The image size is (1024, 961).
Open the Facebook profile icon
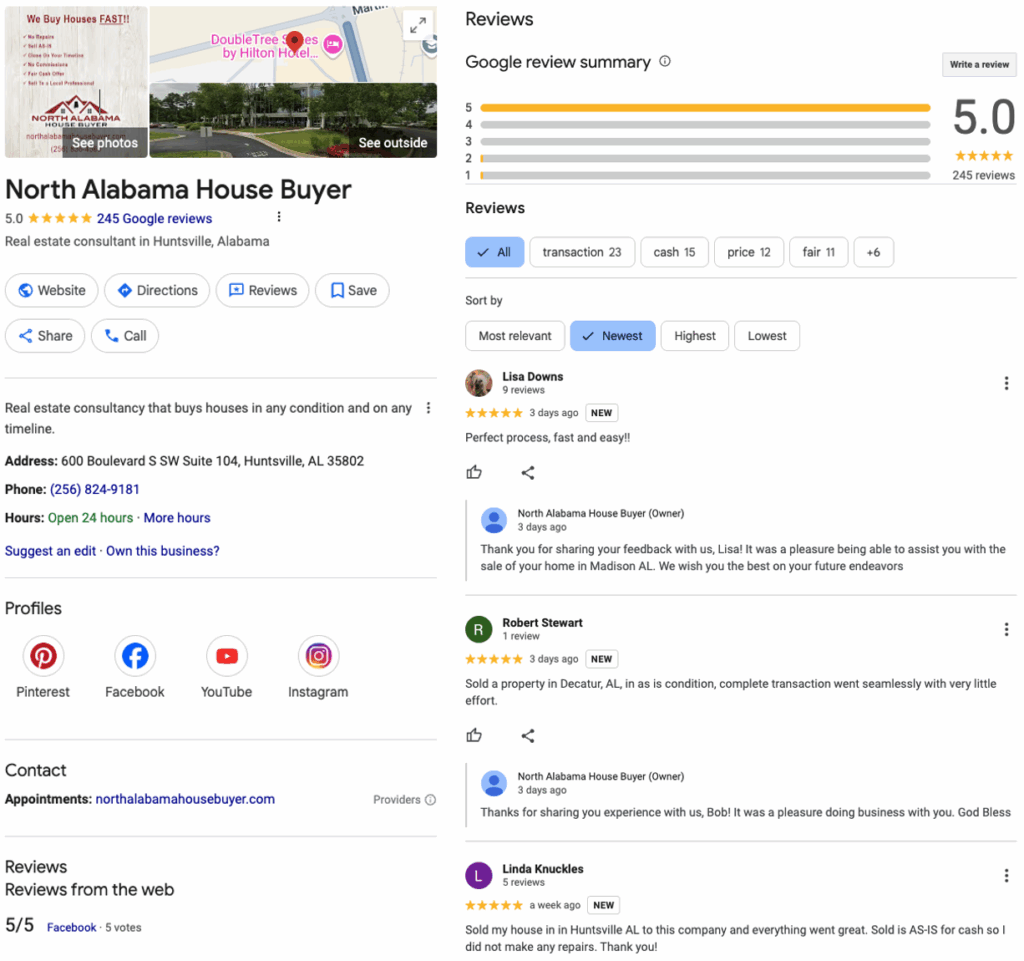click(x=135, y=655)
